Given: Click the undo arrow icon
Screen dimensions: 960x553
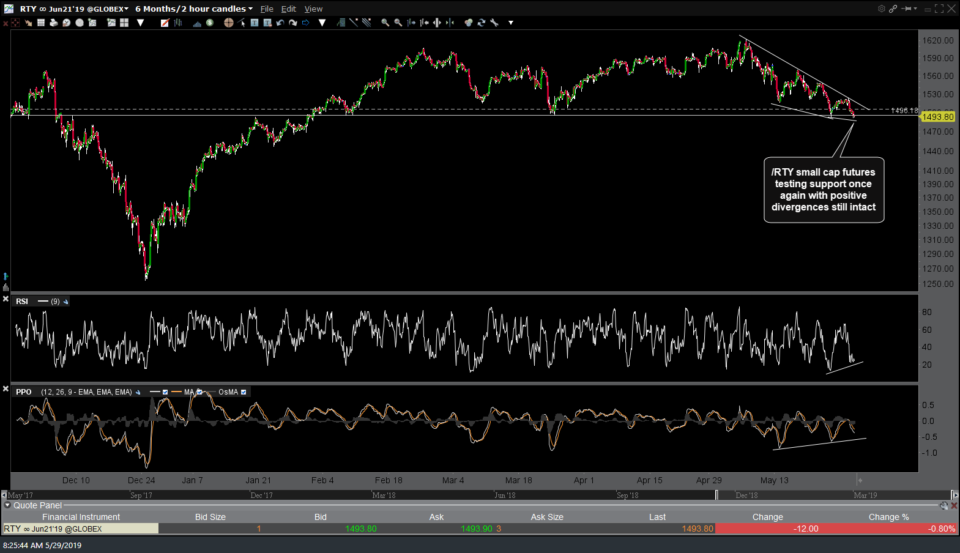Looking at the screenshot, I should point(280,23).
